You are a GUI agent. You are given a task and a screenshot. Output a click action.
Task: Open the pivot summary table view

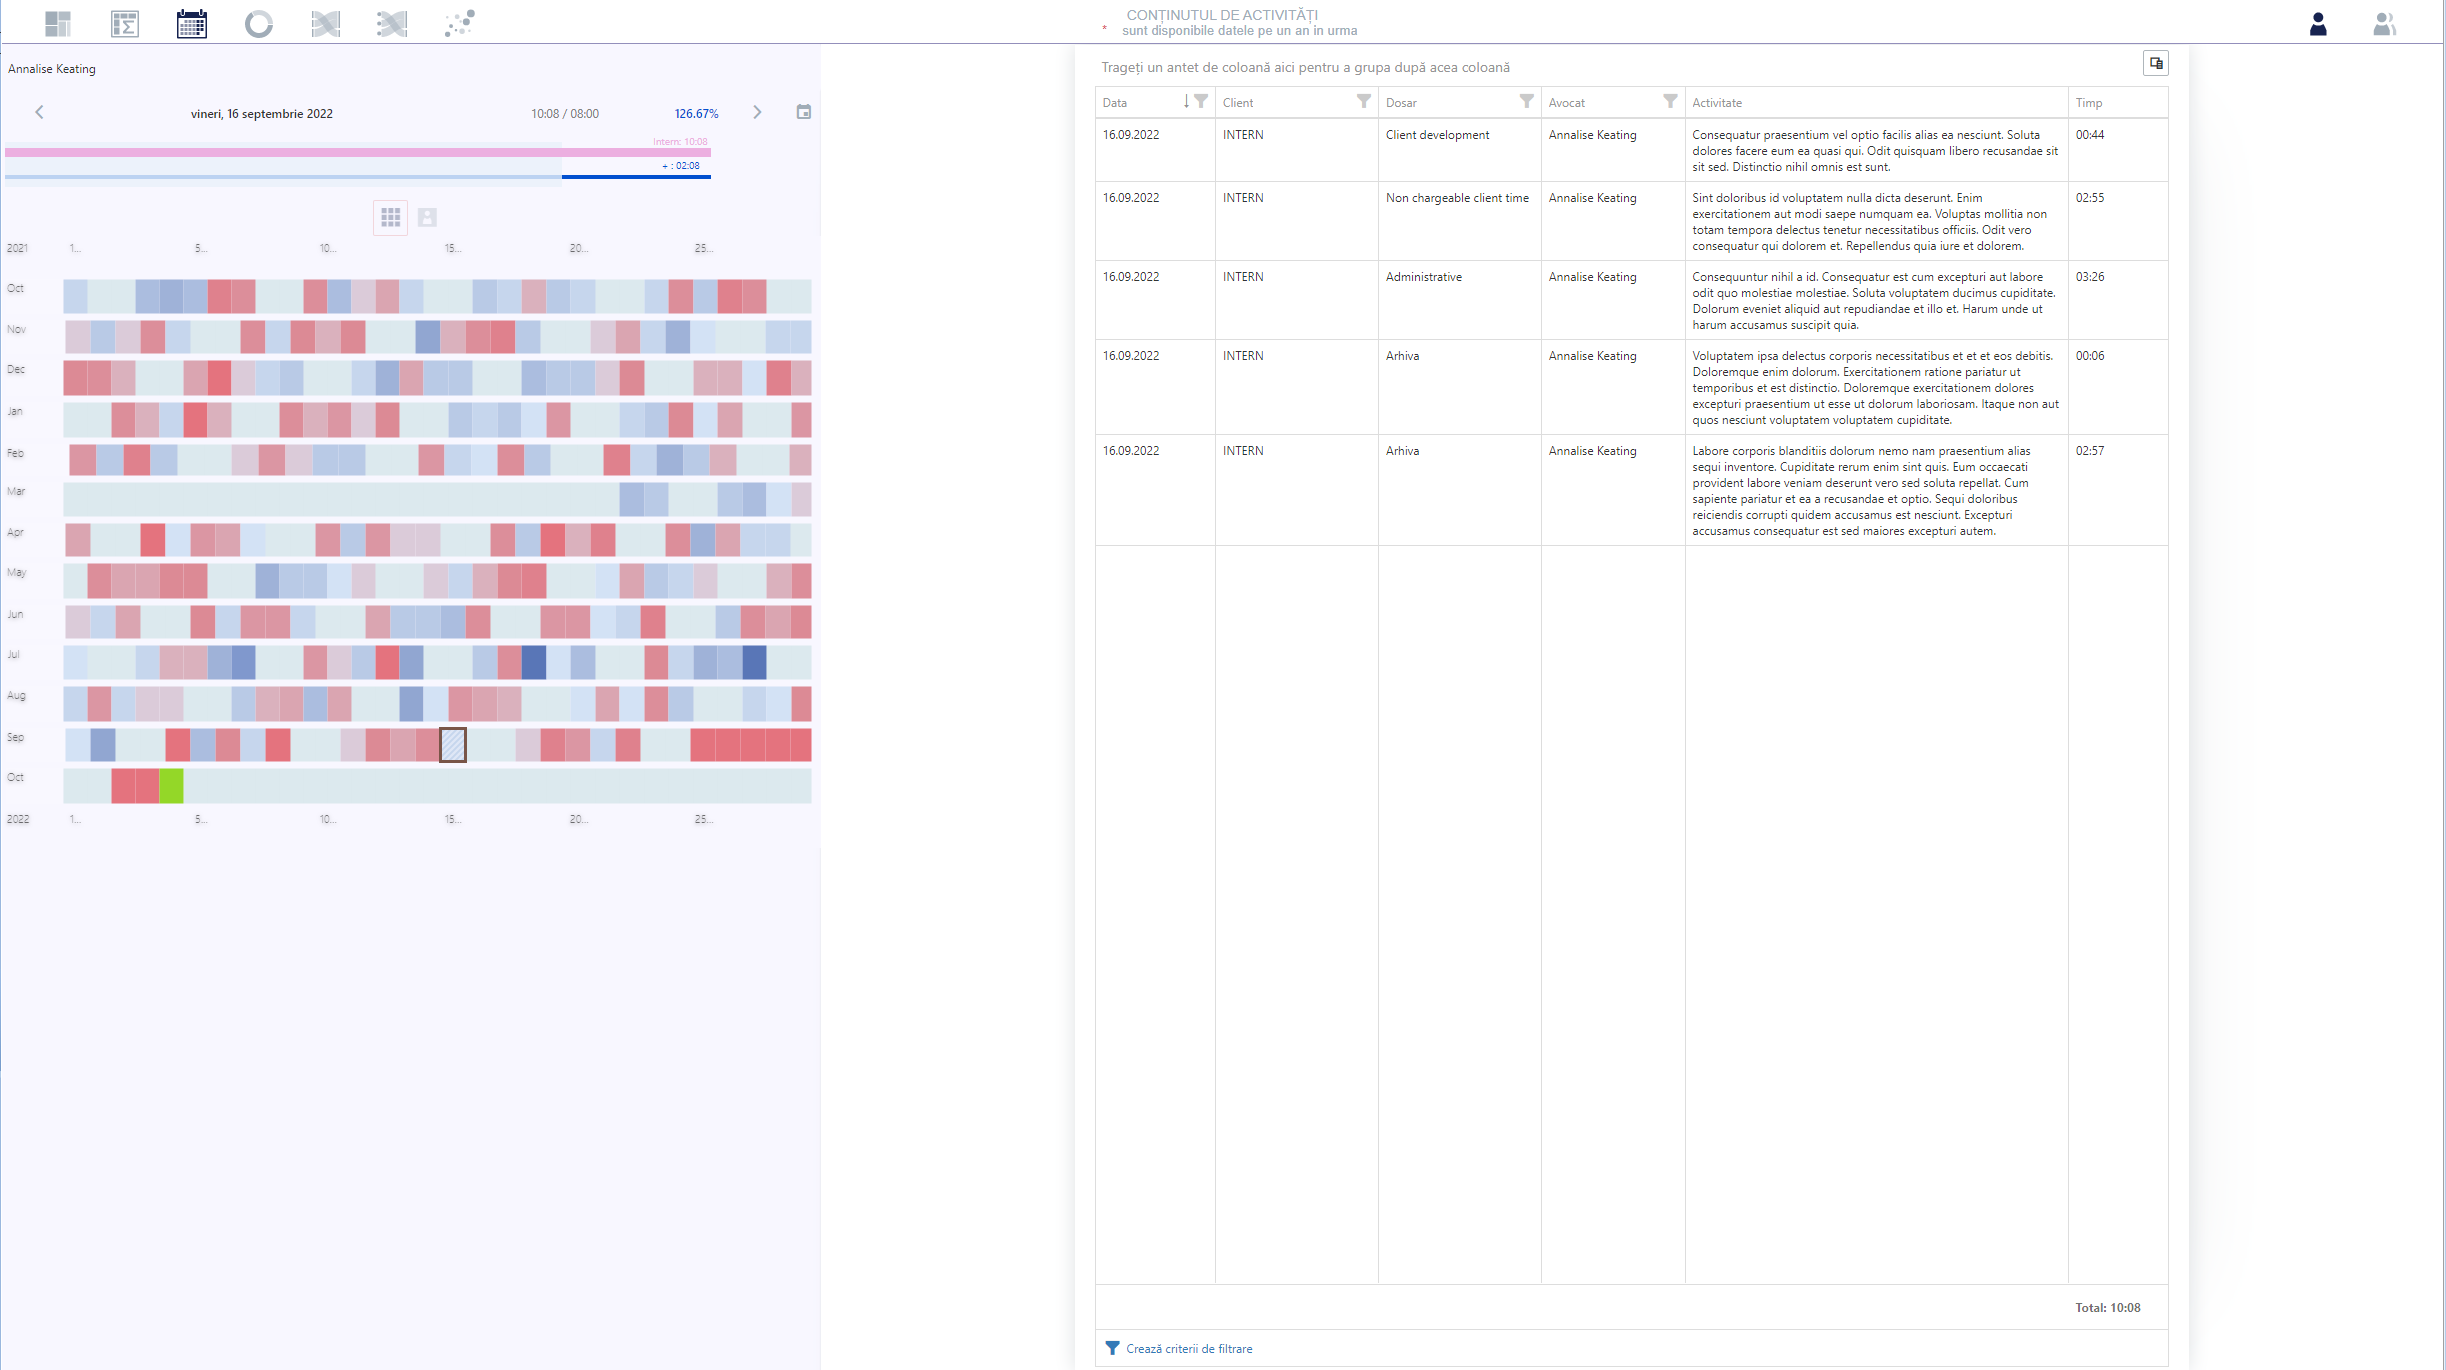click(x=125, y=23)
